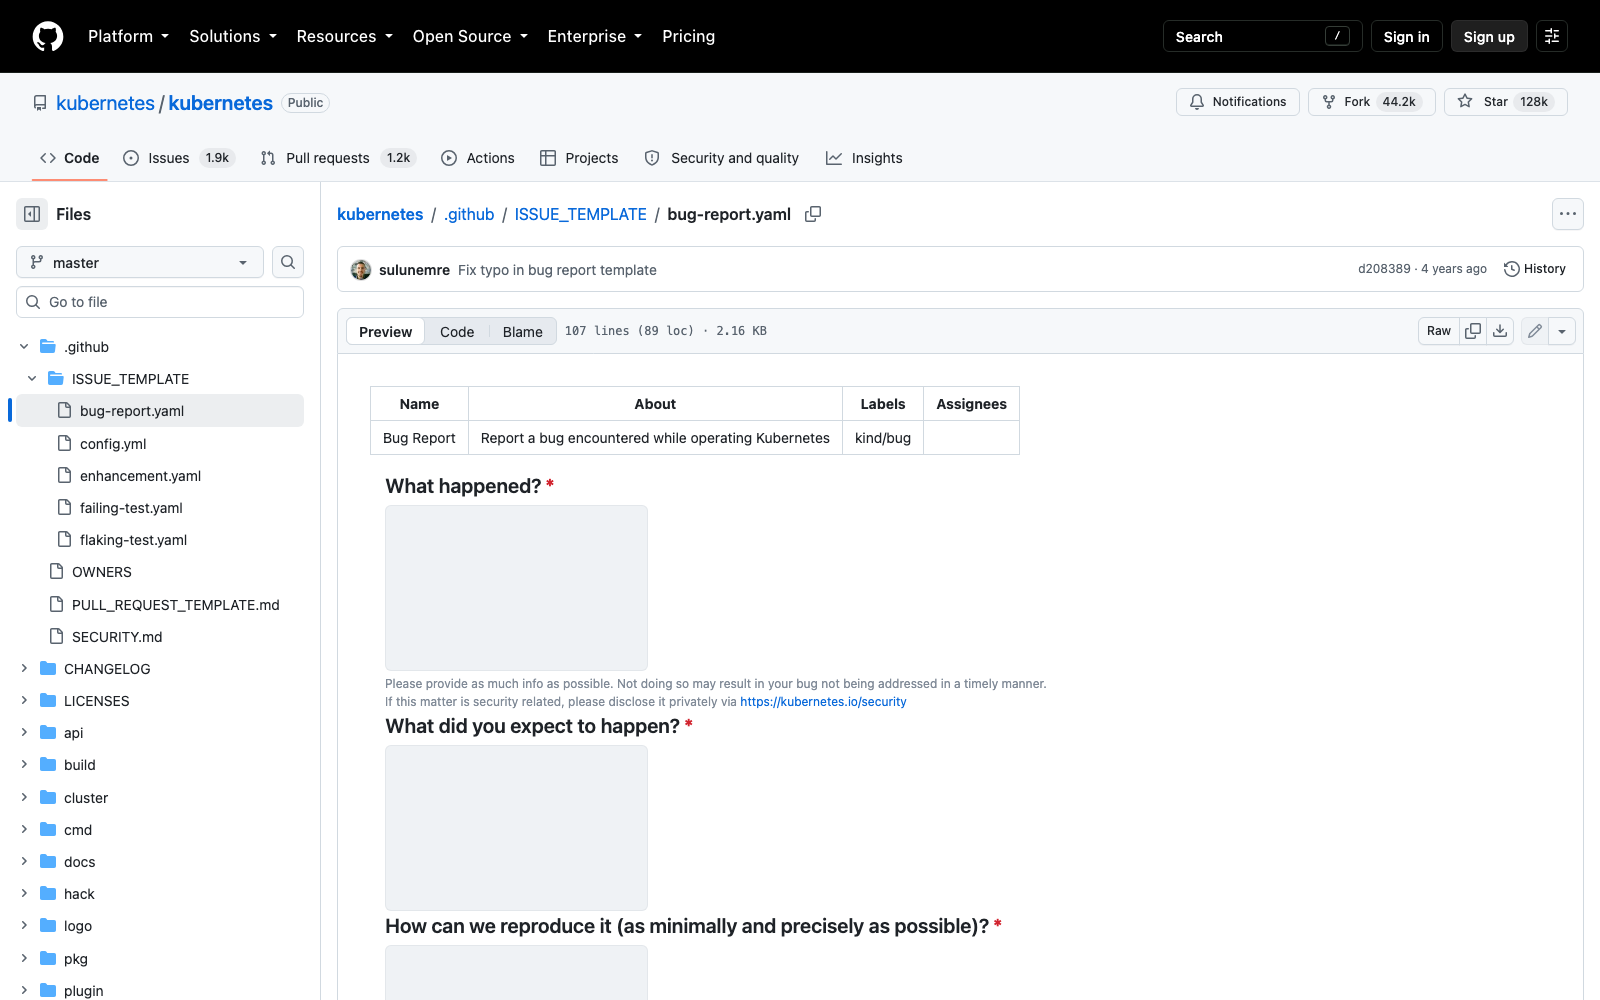The width and height of the screenshot is (1600, 1000).
Task: View the Raw file
Action: (x=1439, y=331)
